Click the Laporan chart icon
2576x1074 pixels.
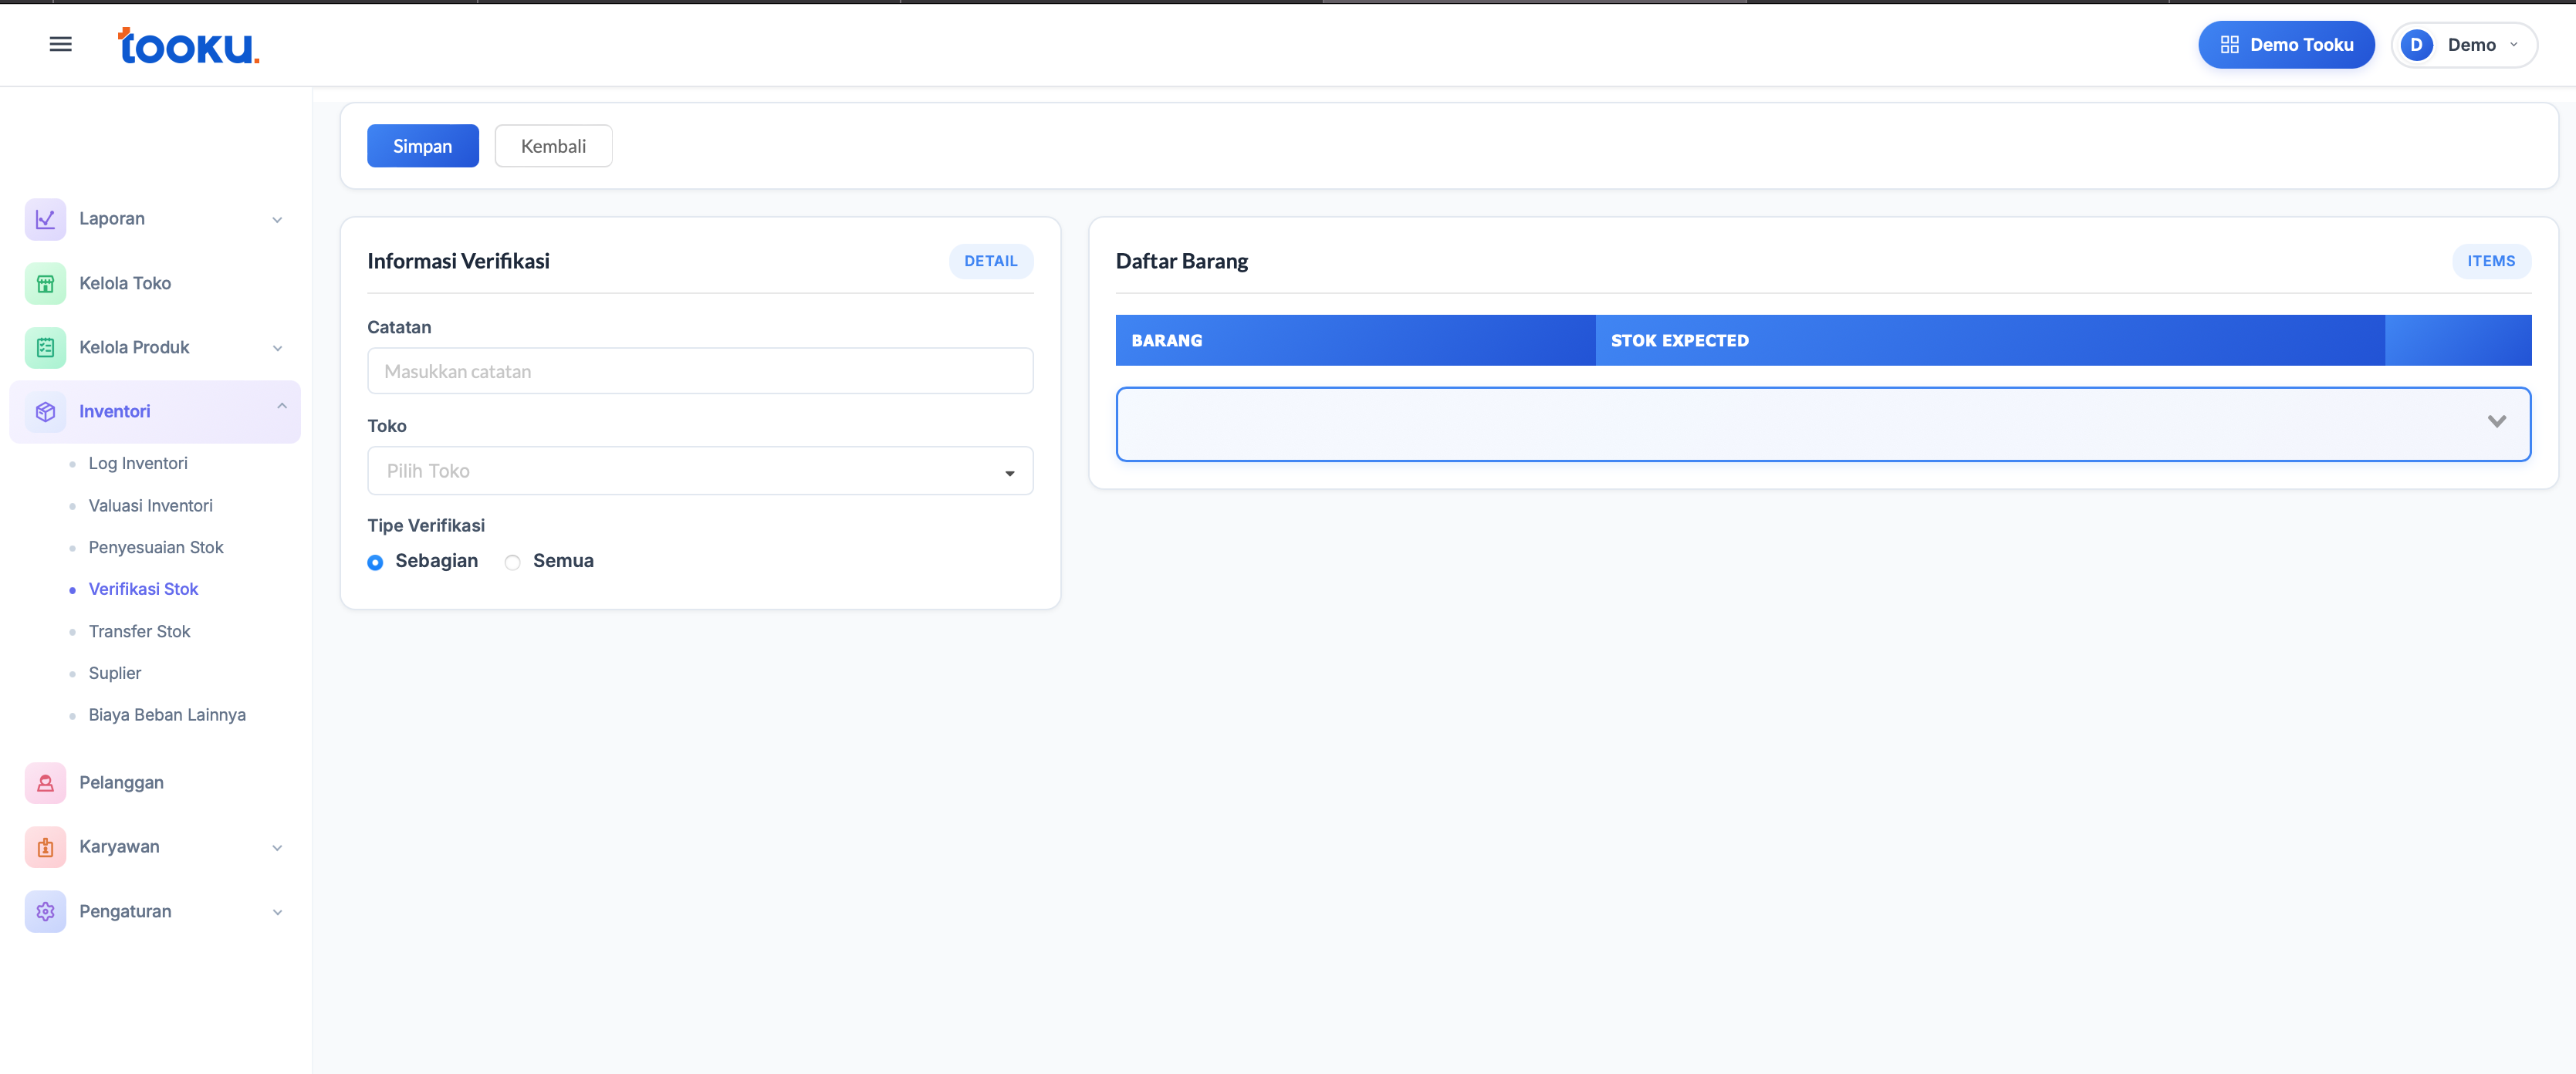(x=45, y=219)
